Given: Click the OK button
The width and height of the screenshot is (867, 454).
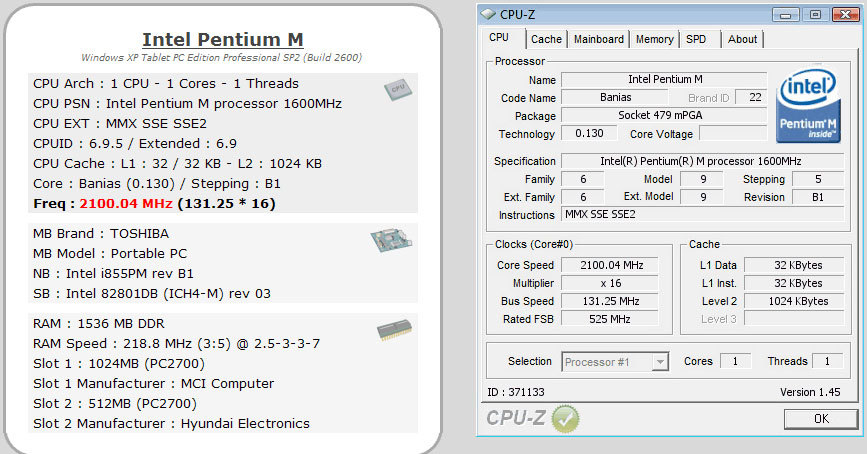Looking at the screenshot, I should click(x=821, y=419).
